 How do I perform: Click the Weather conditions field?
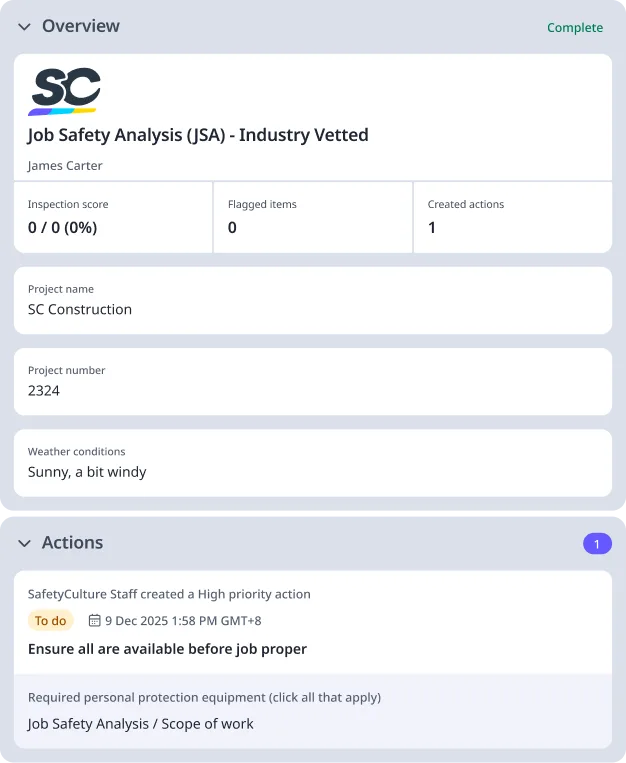coord(312,462)
